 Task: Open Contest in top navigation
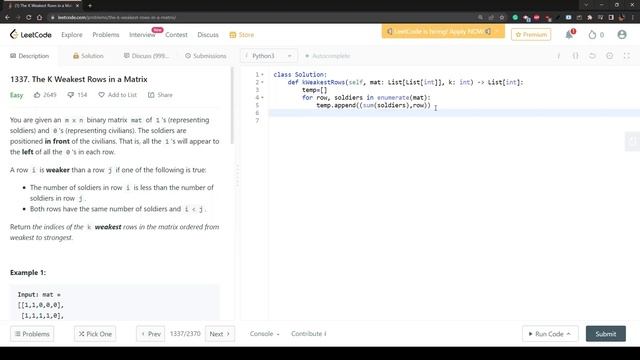[176, 35]
